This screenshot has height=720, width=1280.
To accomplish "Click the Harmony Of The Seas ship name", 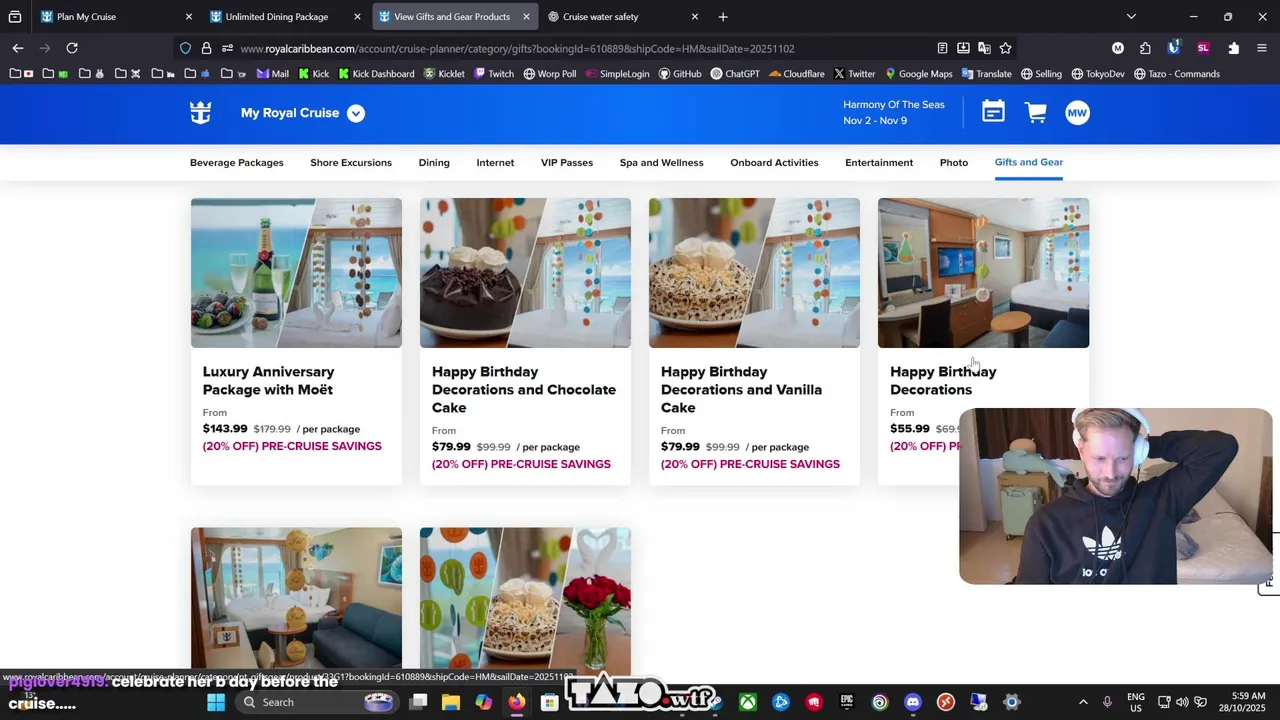I will coord(893,104).
